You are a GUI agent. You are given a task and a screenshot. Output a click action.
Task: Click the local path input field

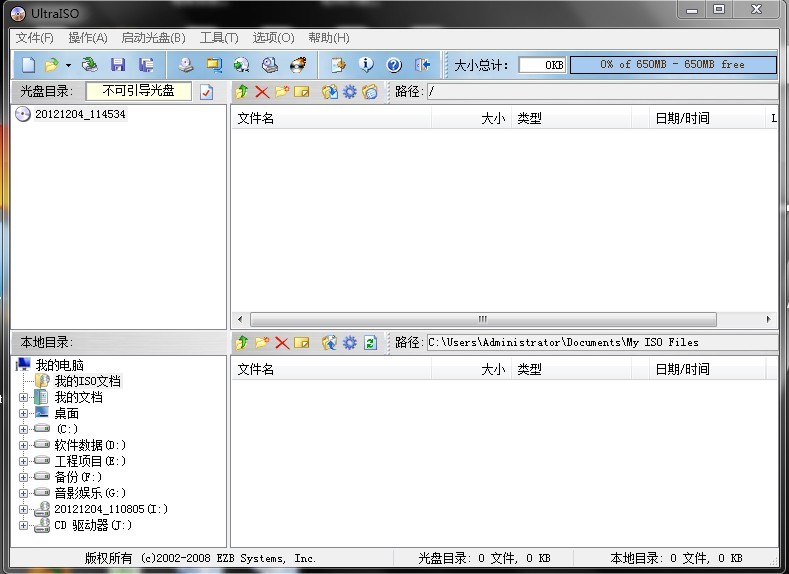click(600, 343)
